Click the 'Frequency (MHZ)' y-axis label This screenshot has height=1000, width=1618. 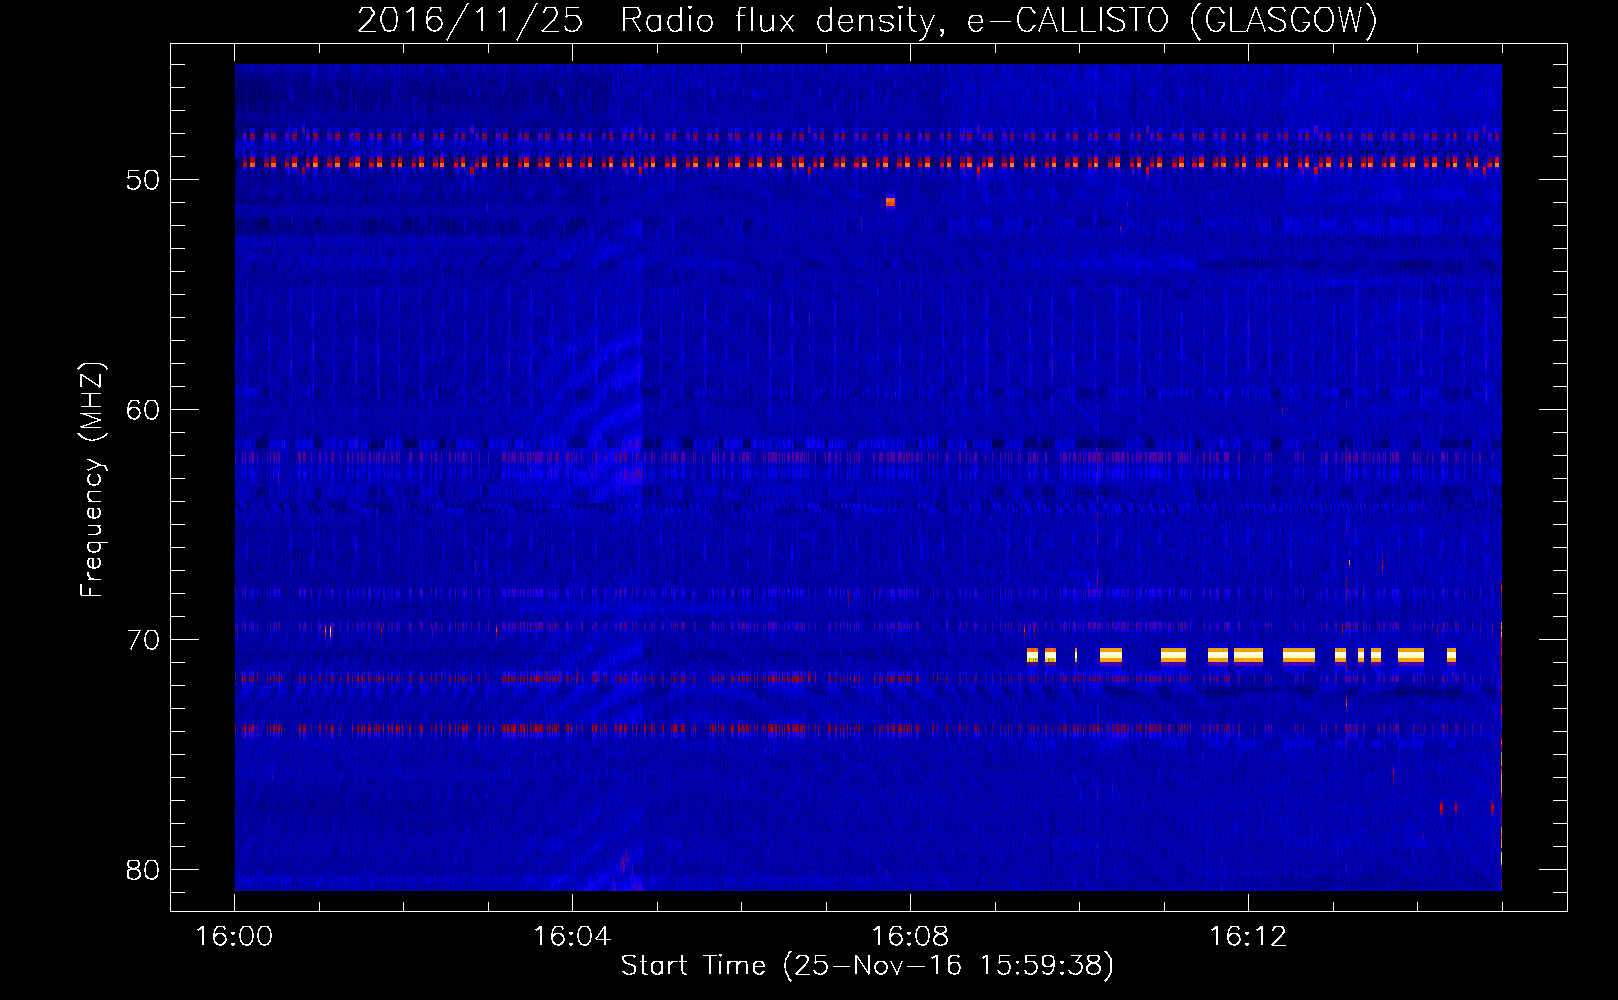[92, 480]
